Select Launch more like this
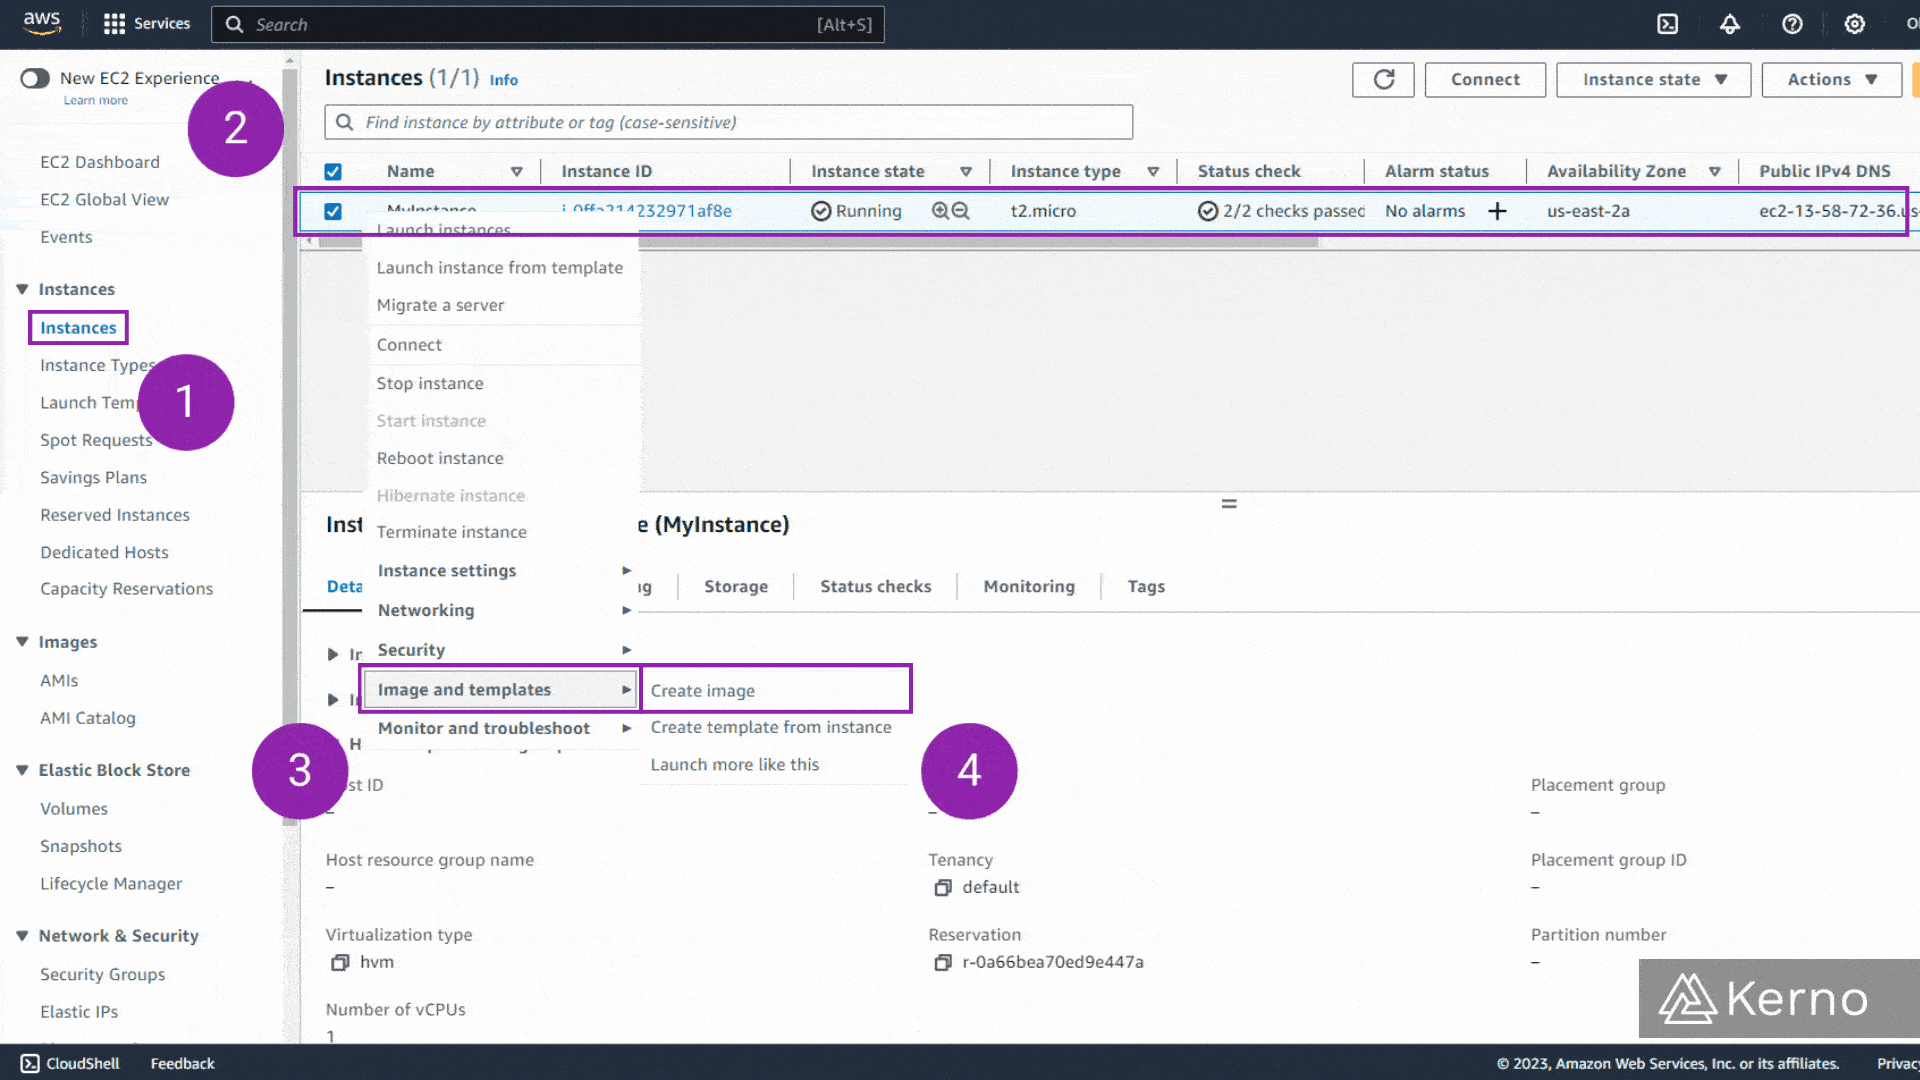 (x=735, y=765)
